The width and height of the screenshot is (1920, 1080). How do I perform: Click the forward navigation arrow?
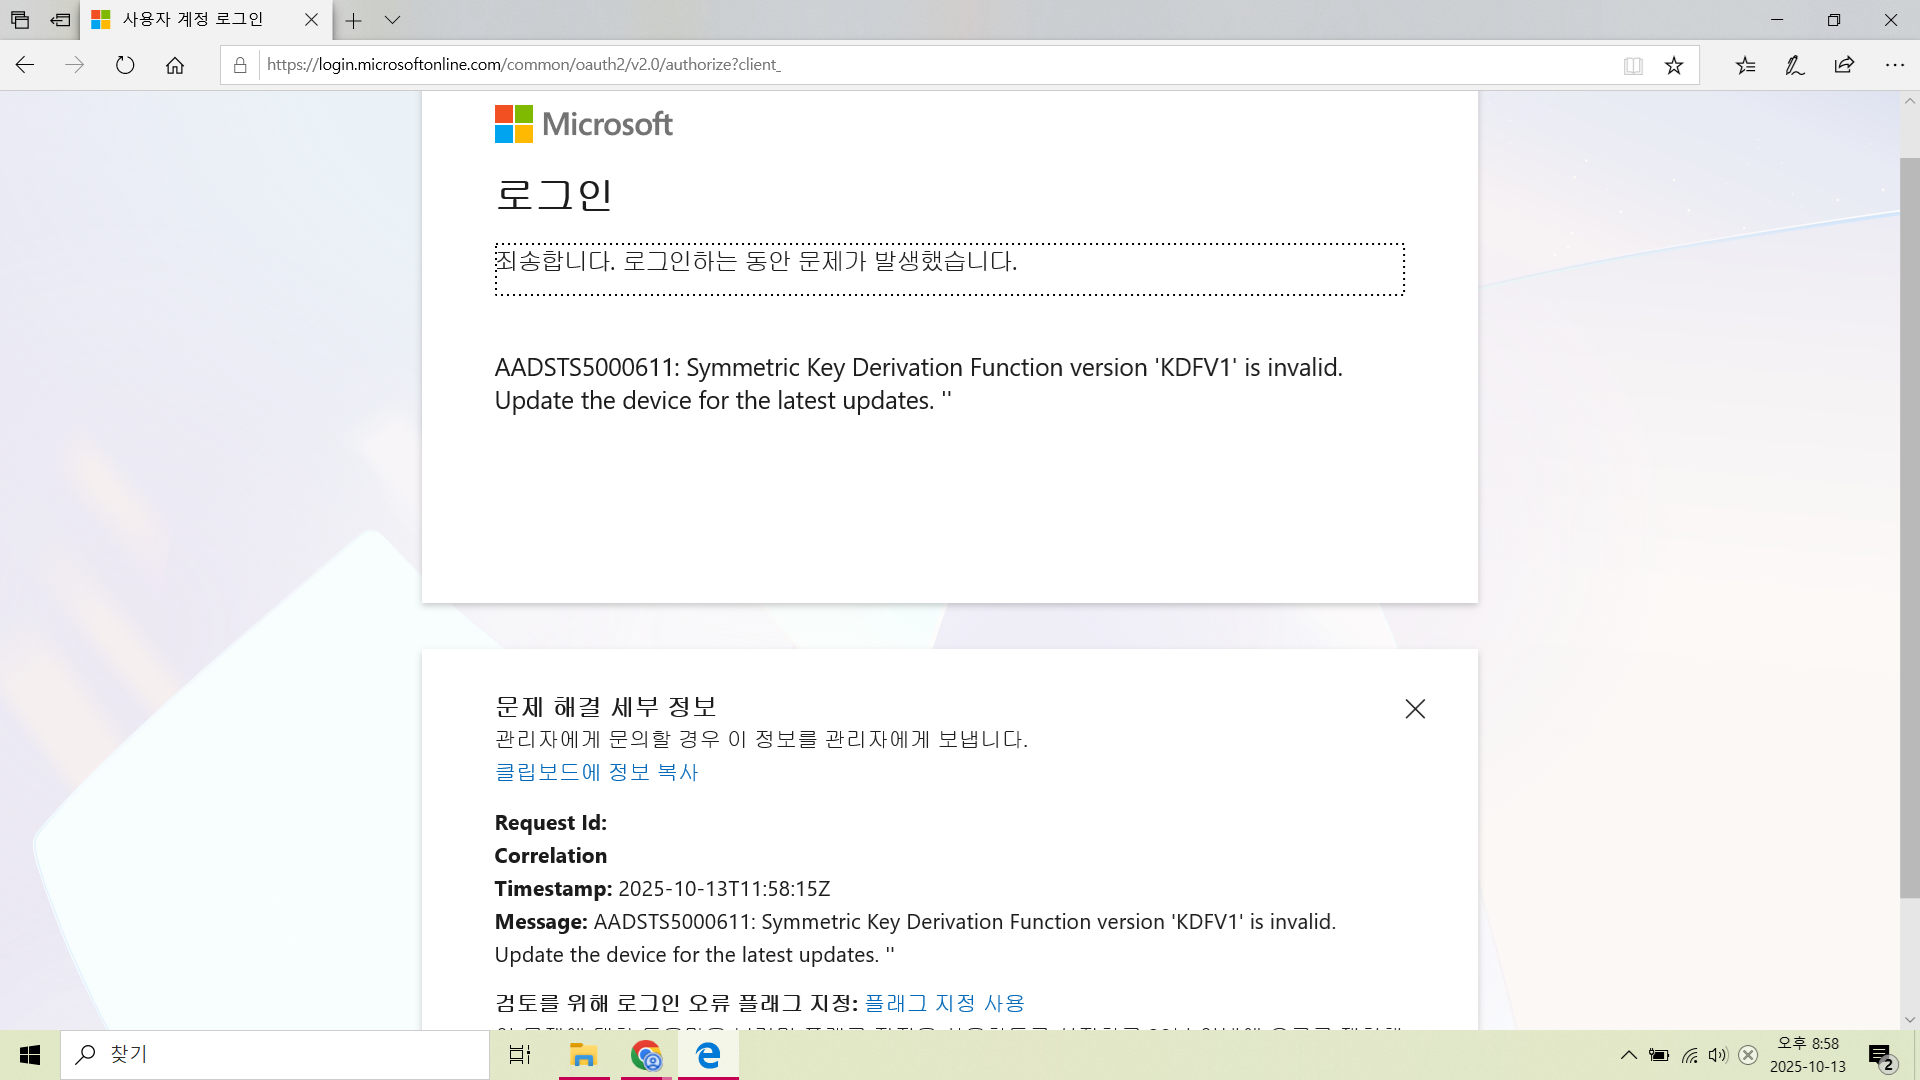pyautogui.click(x=75, y=65)
